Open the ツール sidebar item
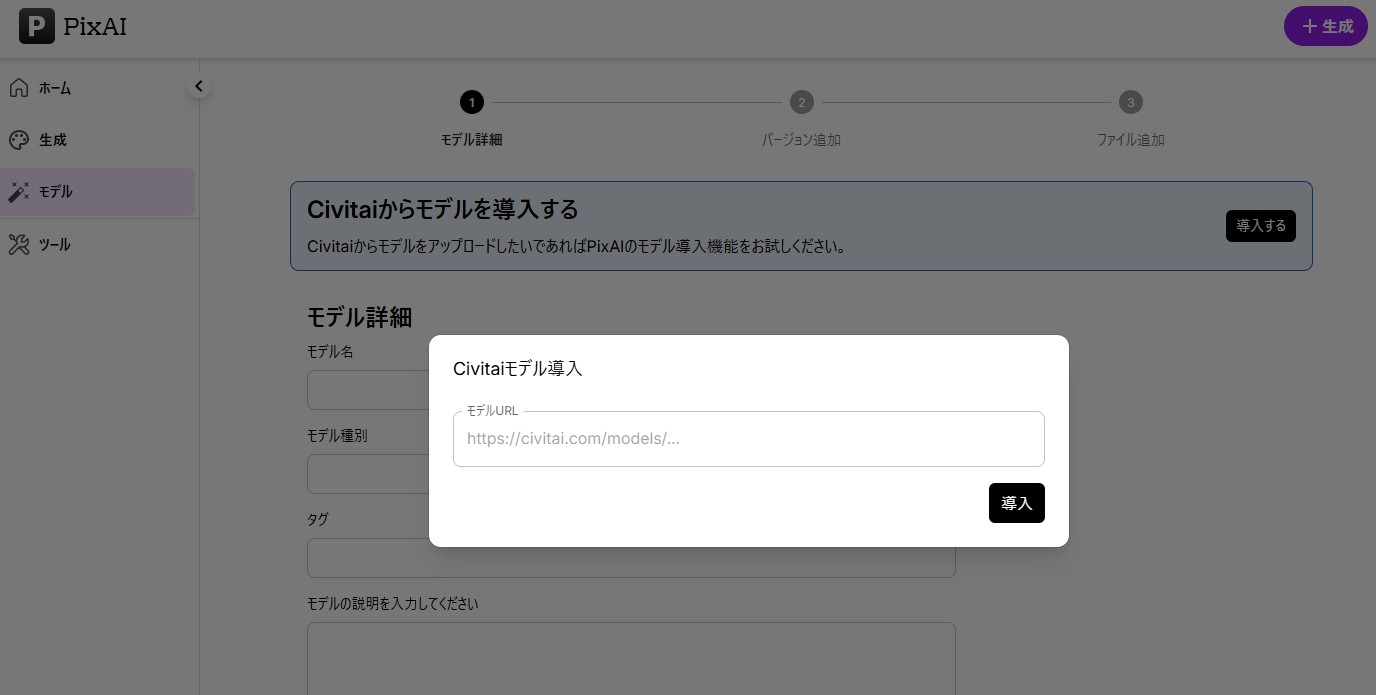The image size is (1376, 695). 97,244
